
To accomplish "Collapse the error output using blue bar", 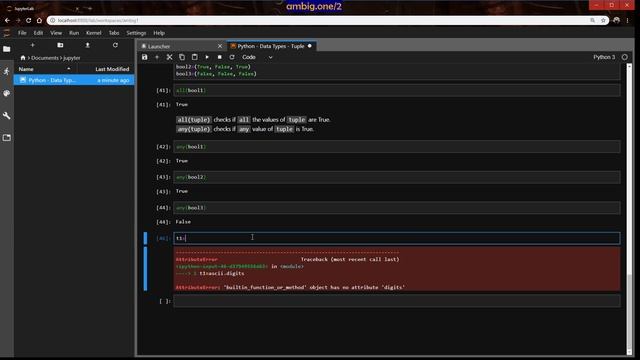I will point(145,269).
